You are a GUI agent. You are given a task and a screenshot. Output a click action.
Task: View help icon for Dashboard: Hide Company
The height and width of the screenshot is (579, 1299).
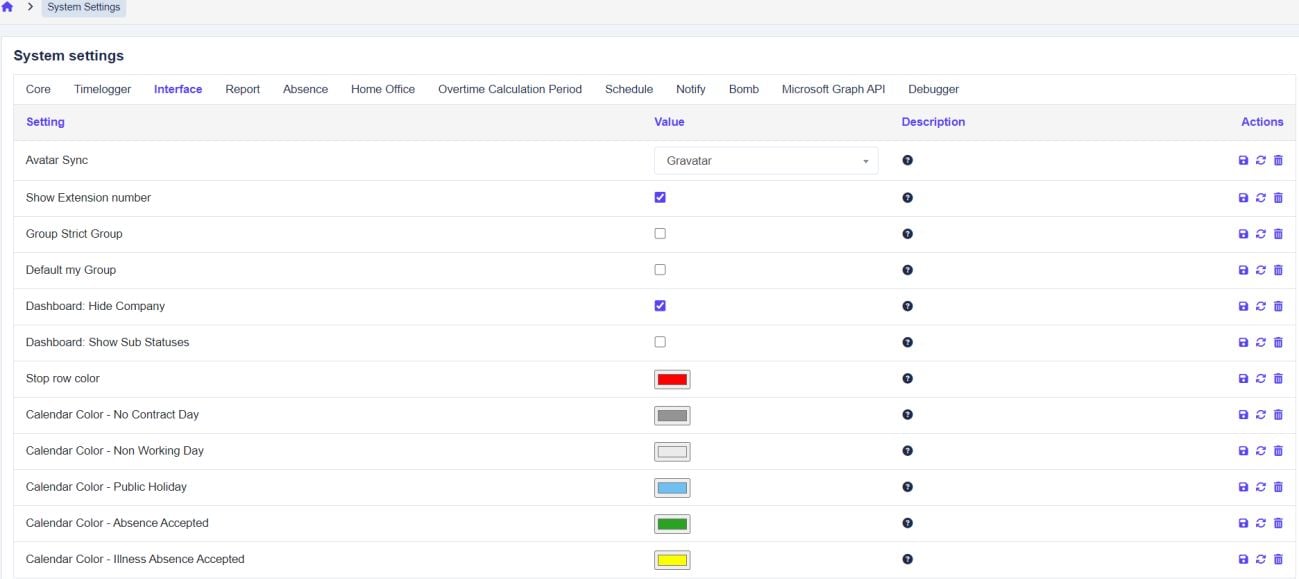click(907, 306)
